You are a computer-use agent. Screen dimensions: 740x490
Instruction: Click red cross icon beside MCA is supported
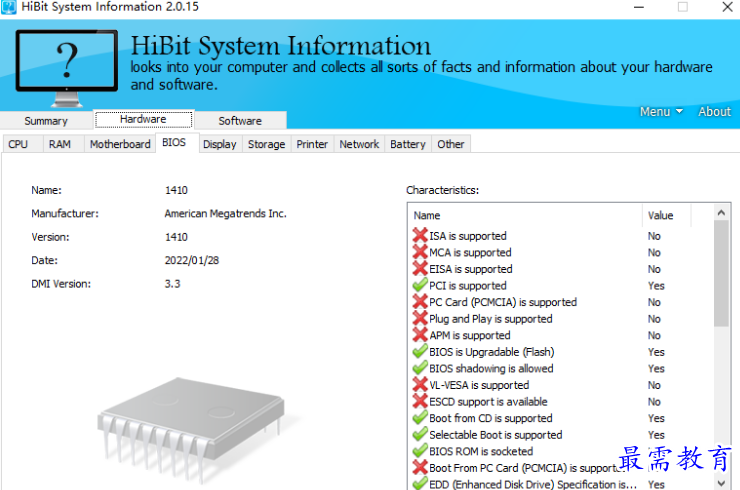pos(420,252)
